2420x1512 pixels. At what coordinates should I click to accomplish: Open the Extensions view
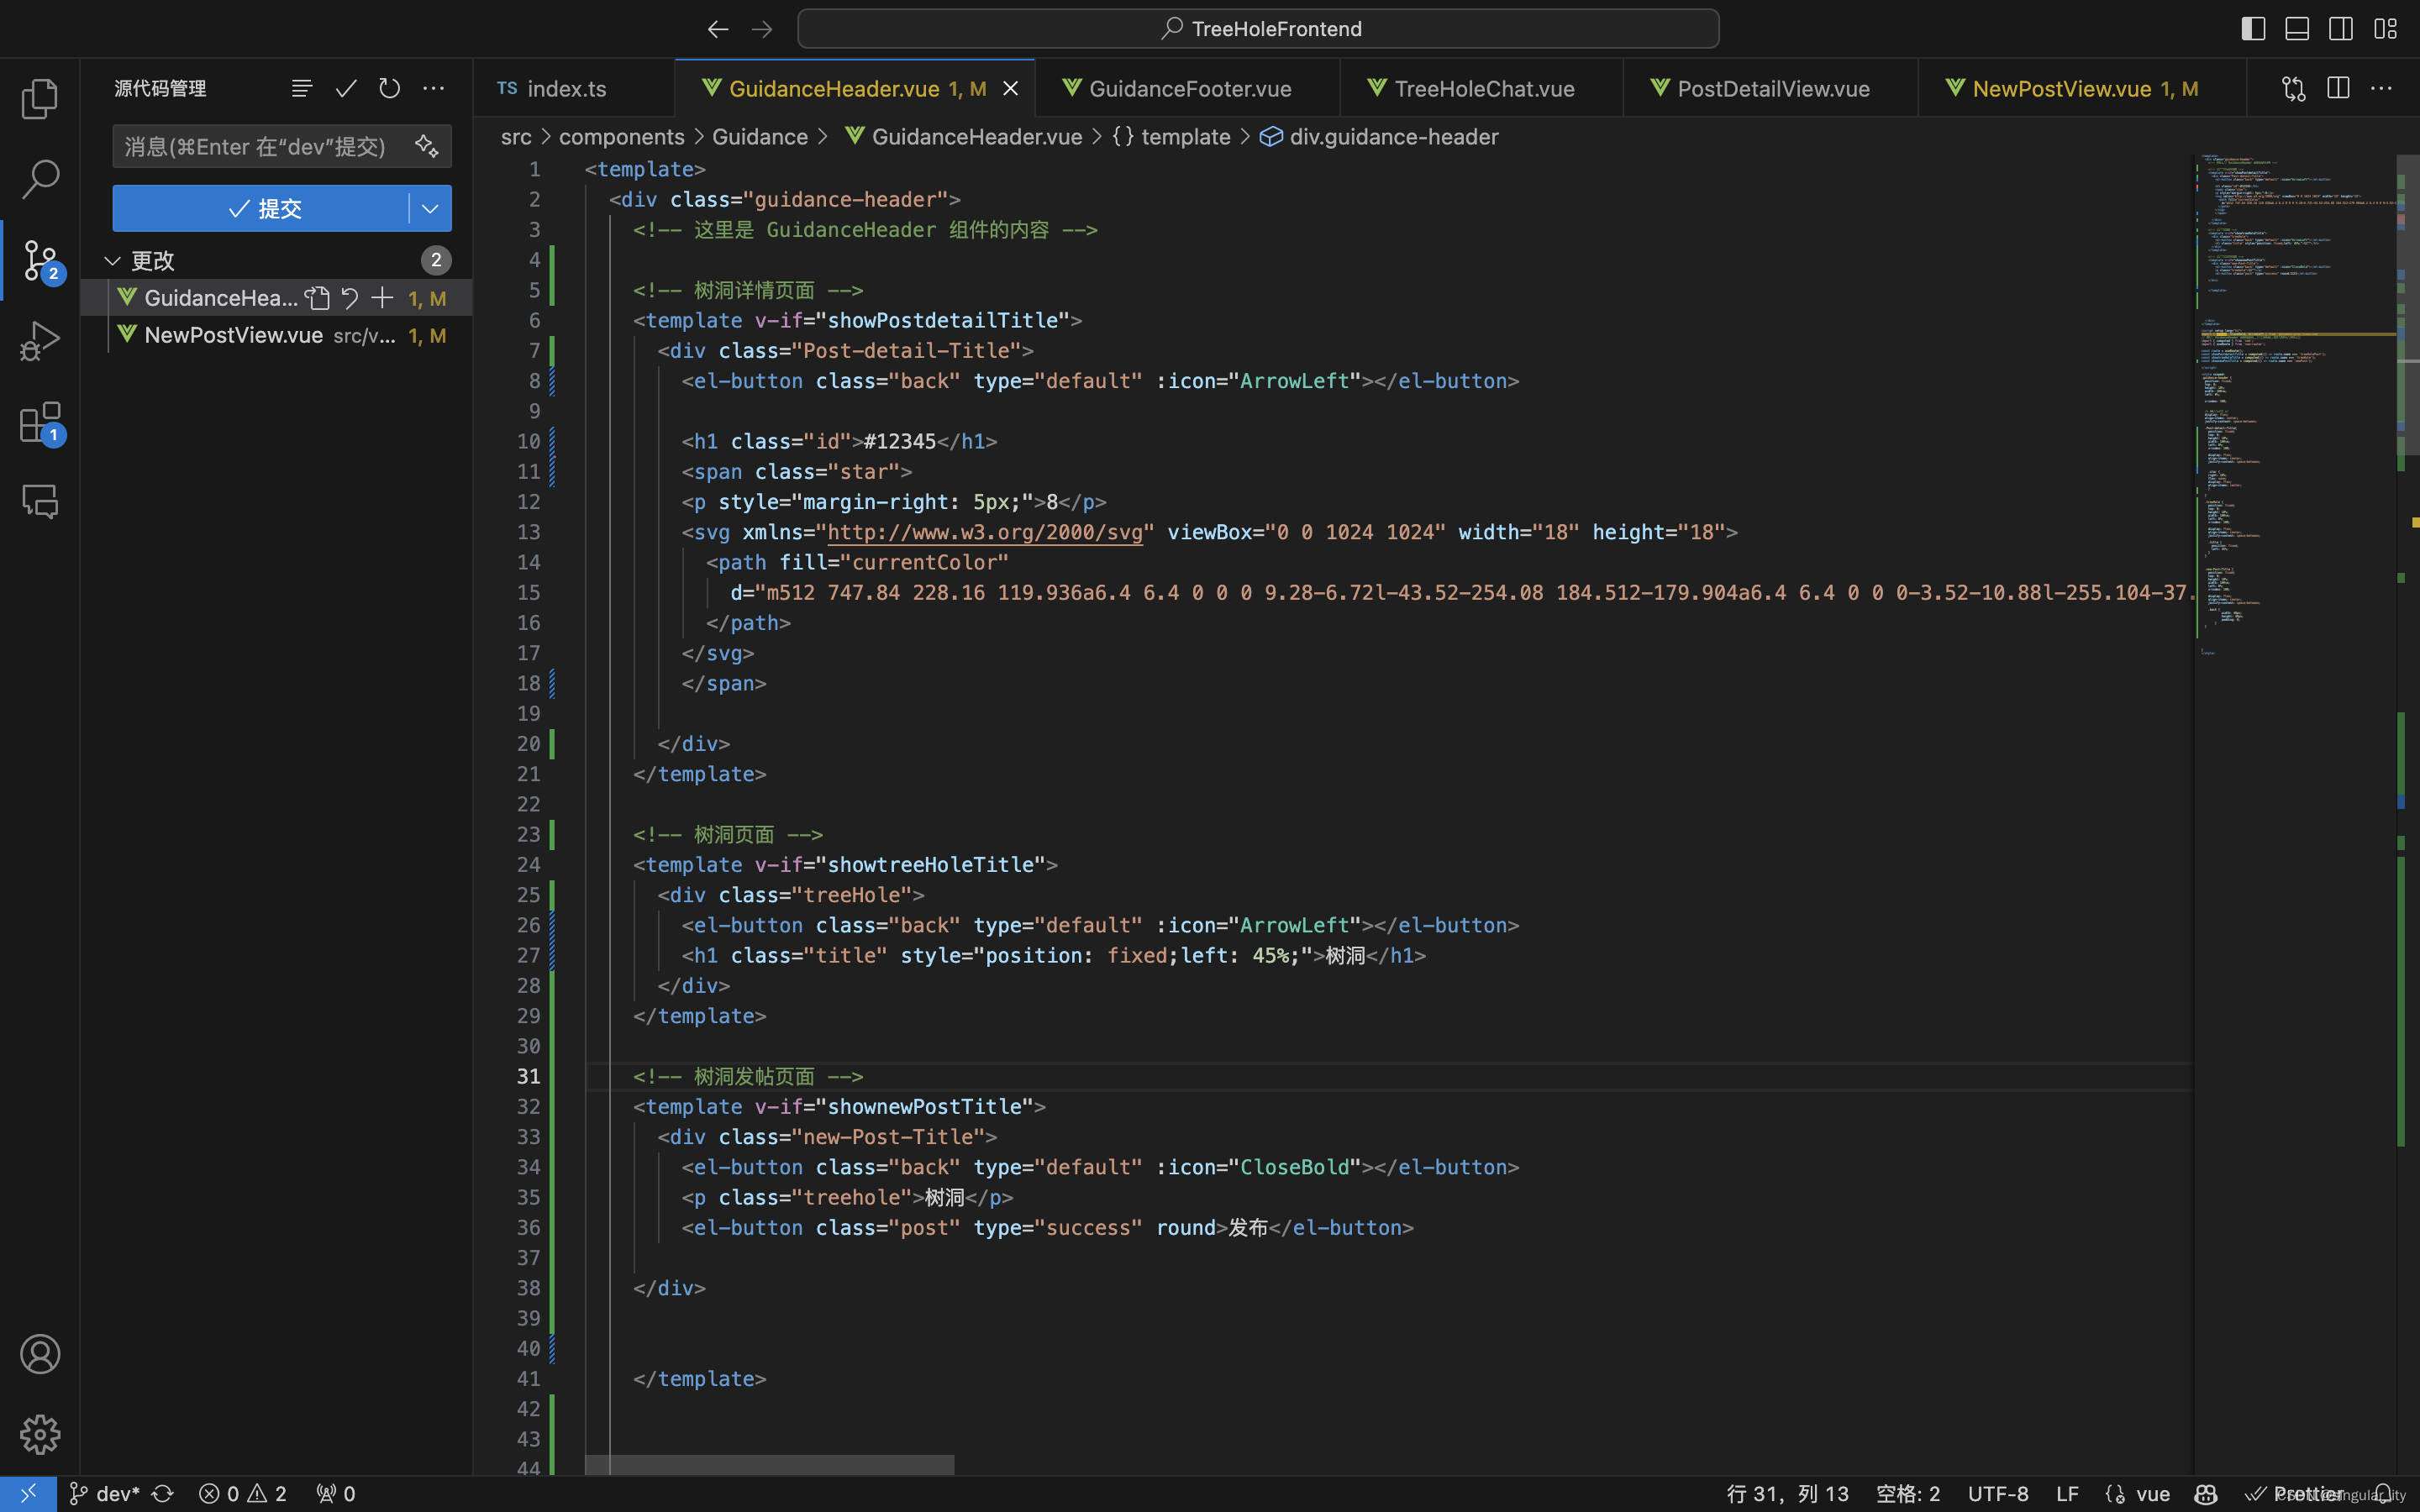pyautogui.click(x=40, y=423)
